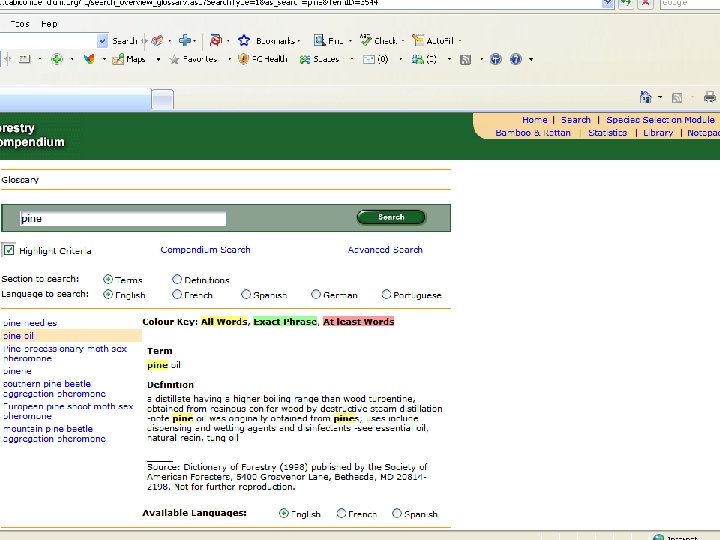
Task: Click the Bookmarks star icon
Action: click(244, 40)
